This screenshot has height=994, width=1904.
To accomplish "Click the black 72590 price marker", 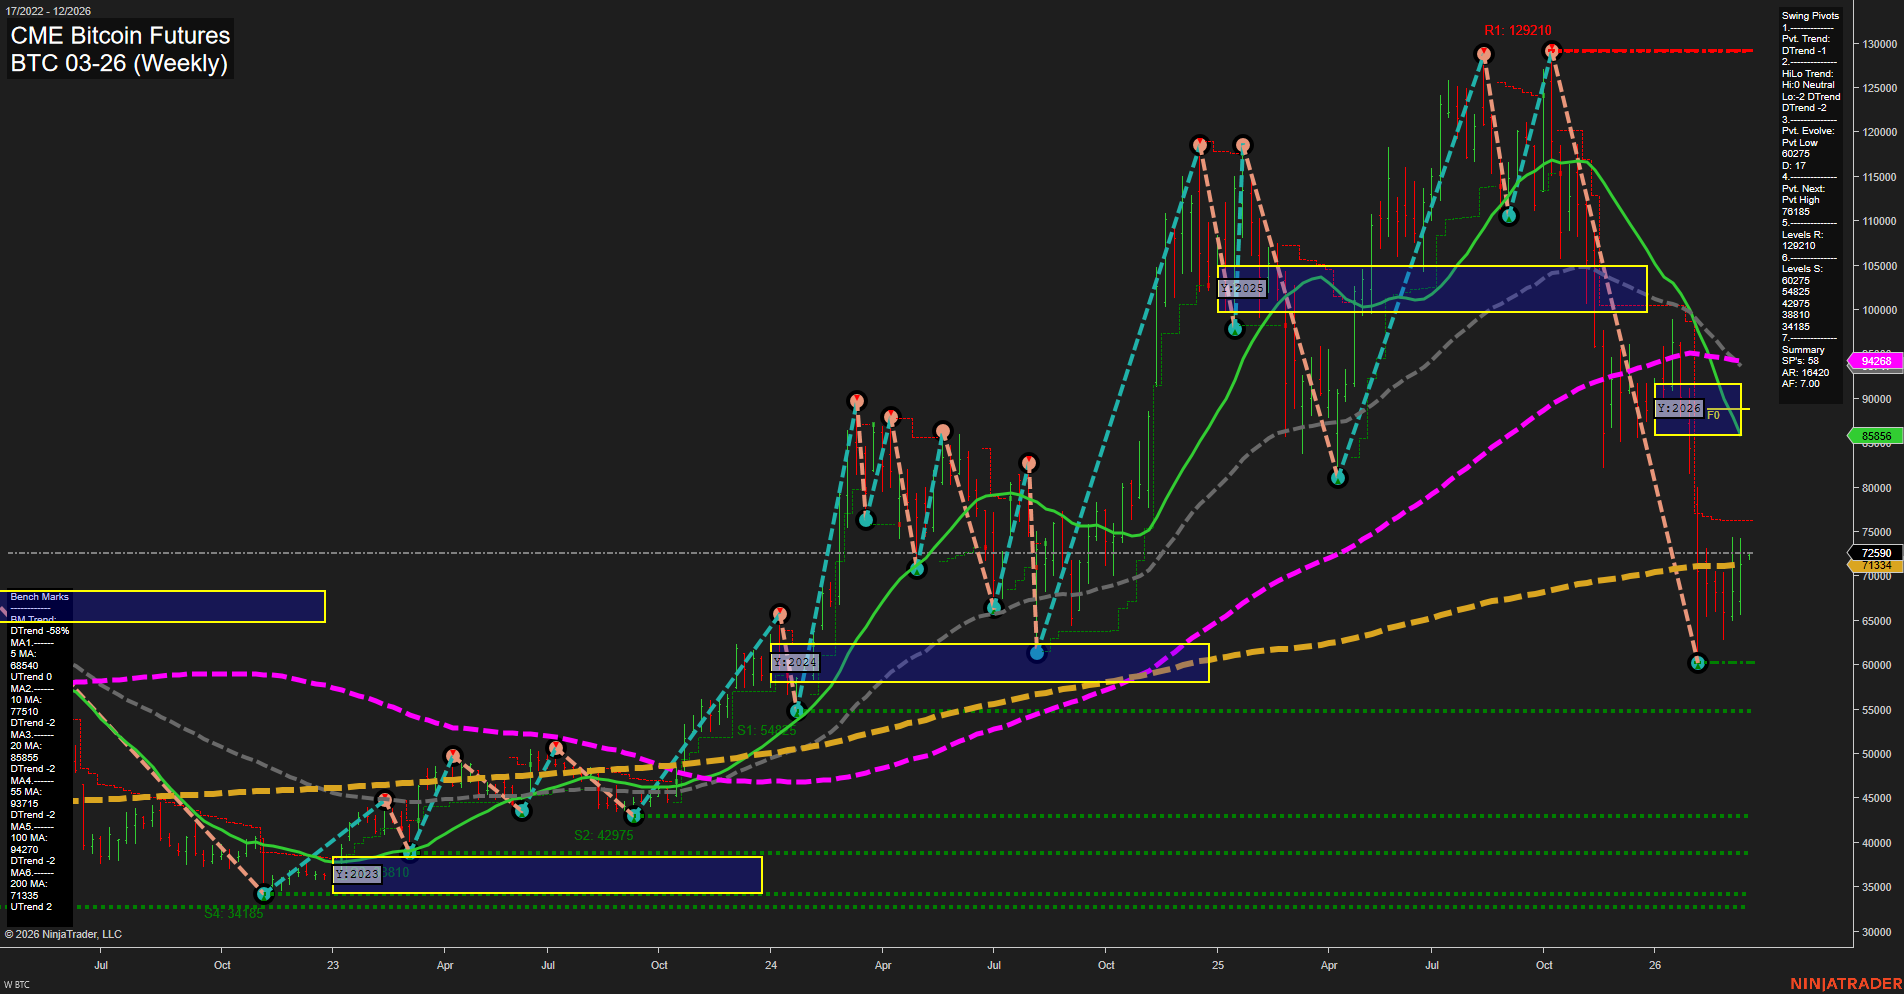I will coord(1872,552).
